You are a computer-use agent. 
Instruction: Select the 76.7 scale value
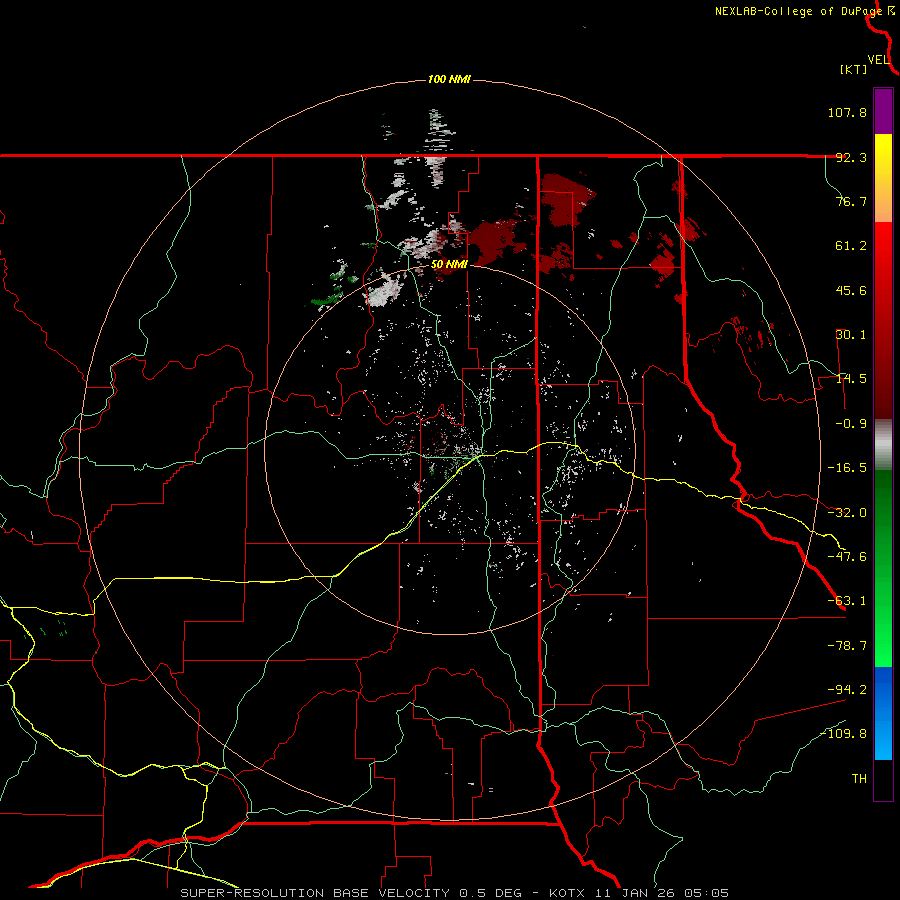point(851,201)
